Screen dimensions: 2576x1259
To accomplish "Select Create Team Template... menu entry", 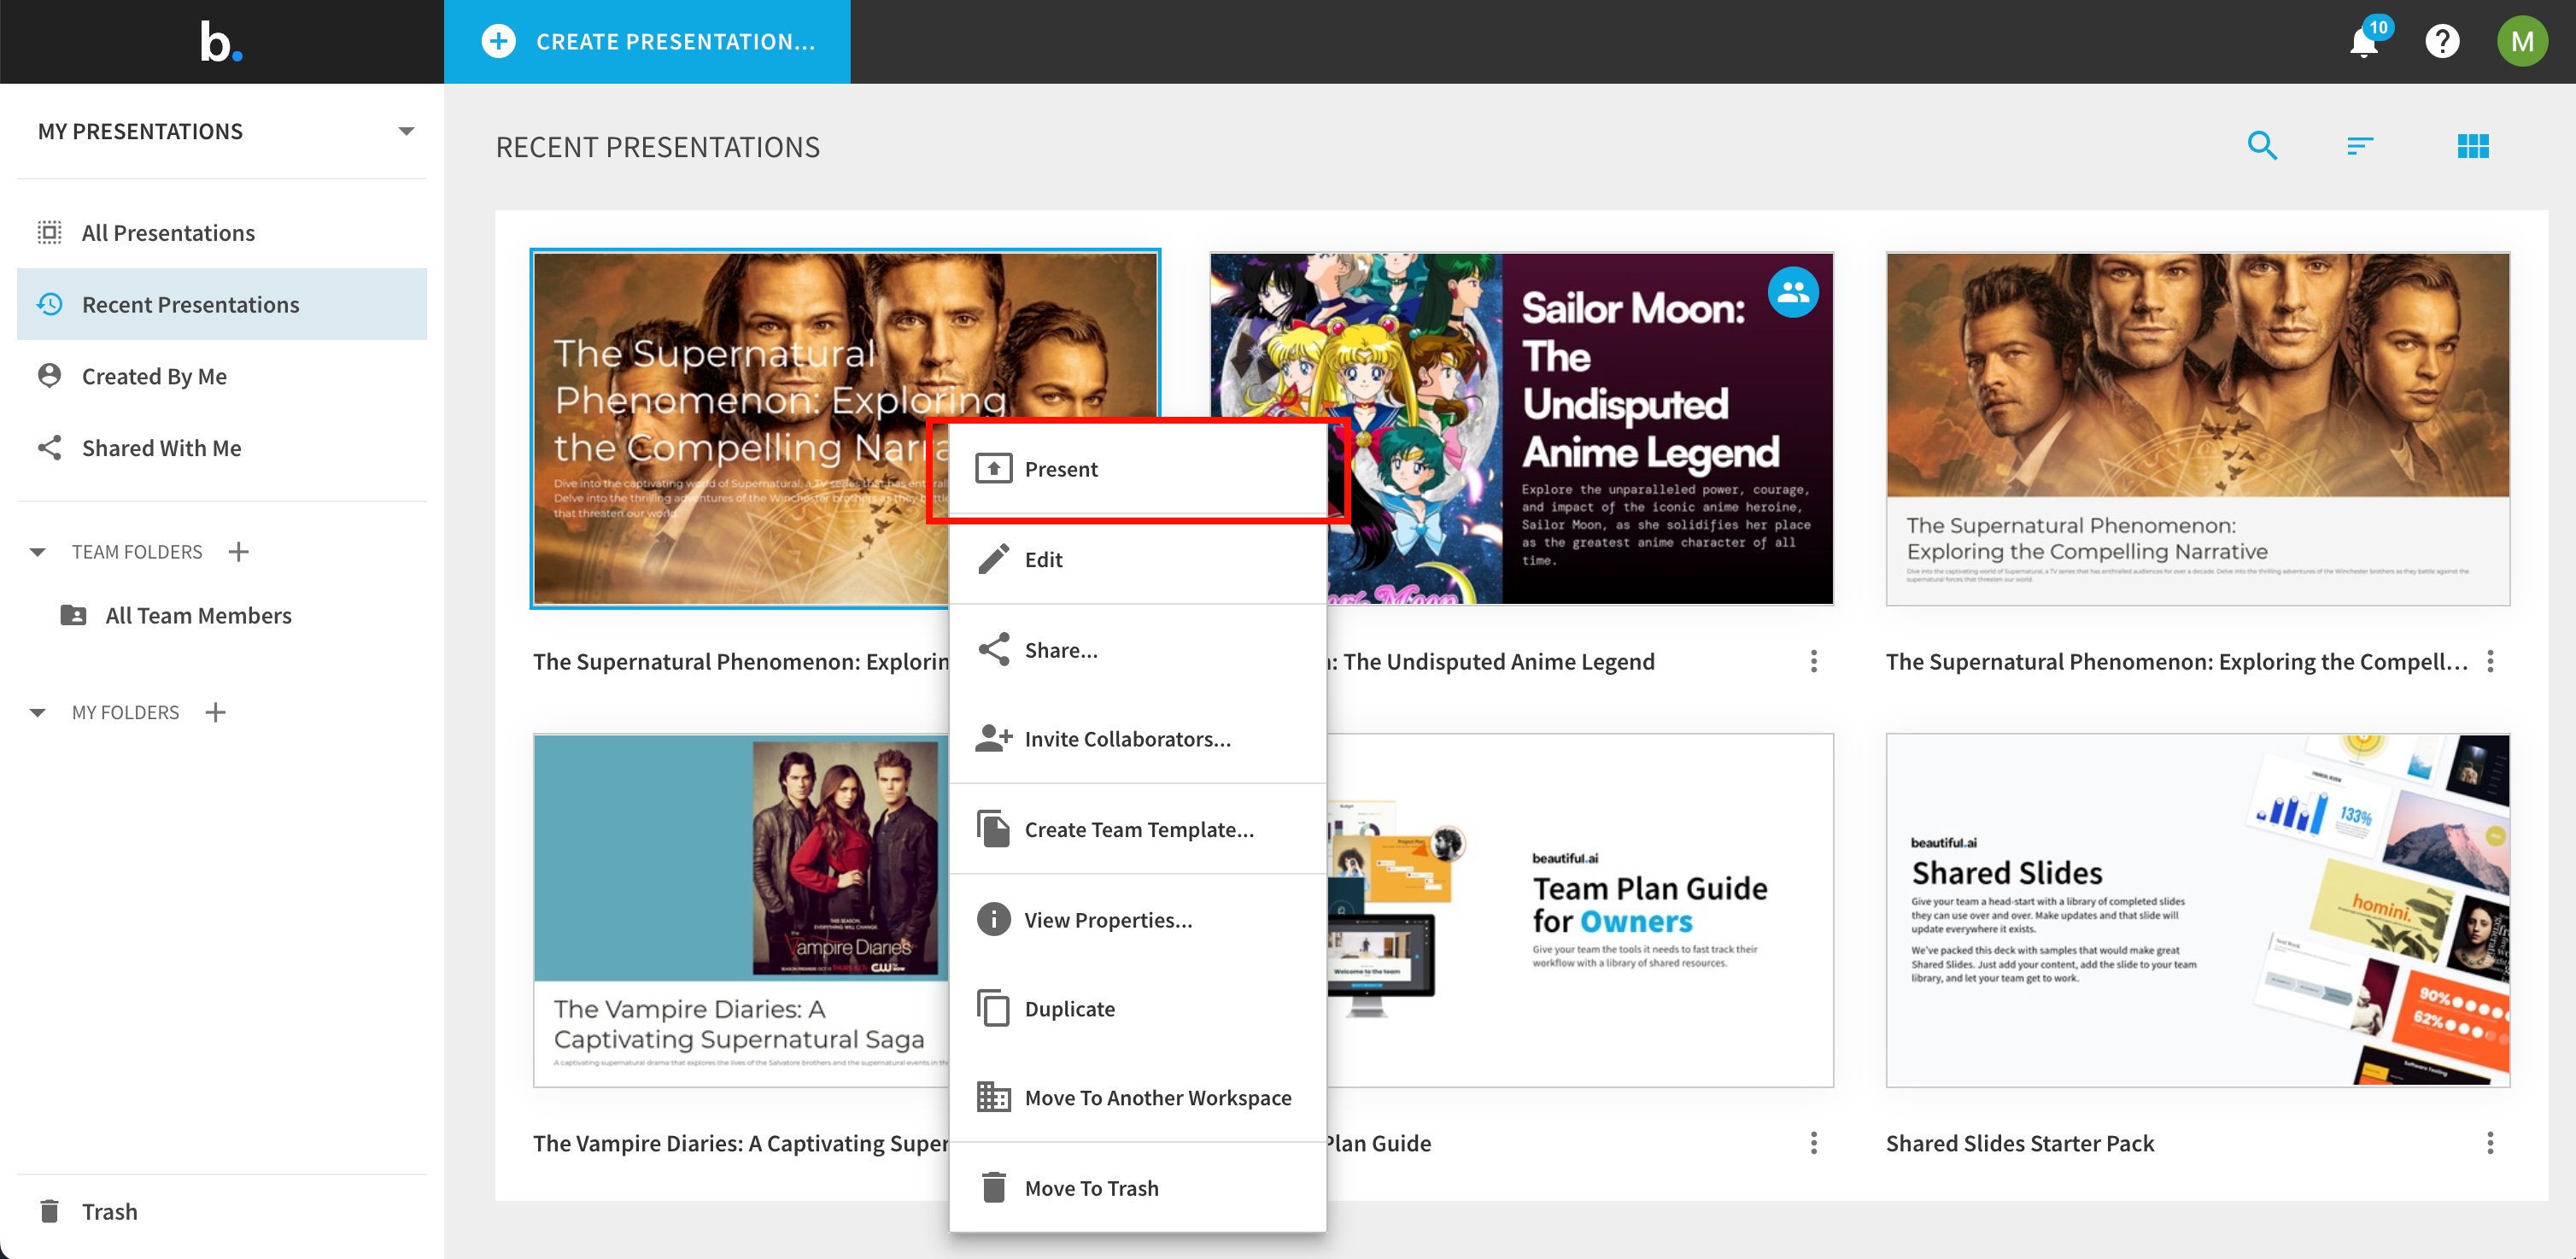I will coord(1137,829).
